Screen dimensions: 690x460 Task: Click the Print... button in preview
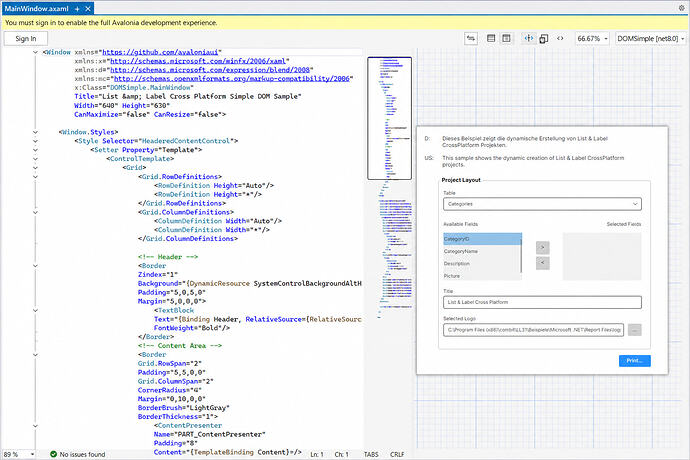click(x=635, y=361)
